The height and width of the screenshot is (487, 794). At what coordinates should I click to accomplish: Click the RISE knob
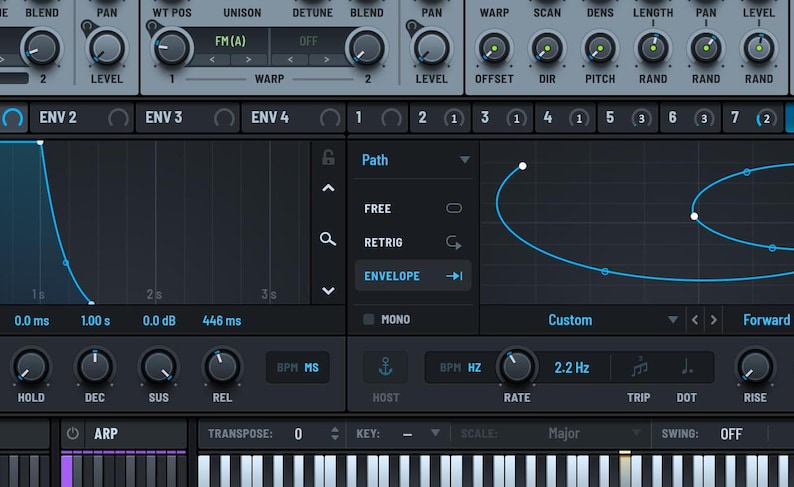coord(755,367)
